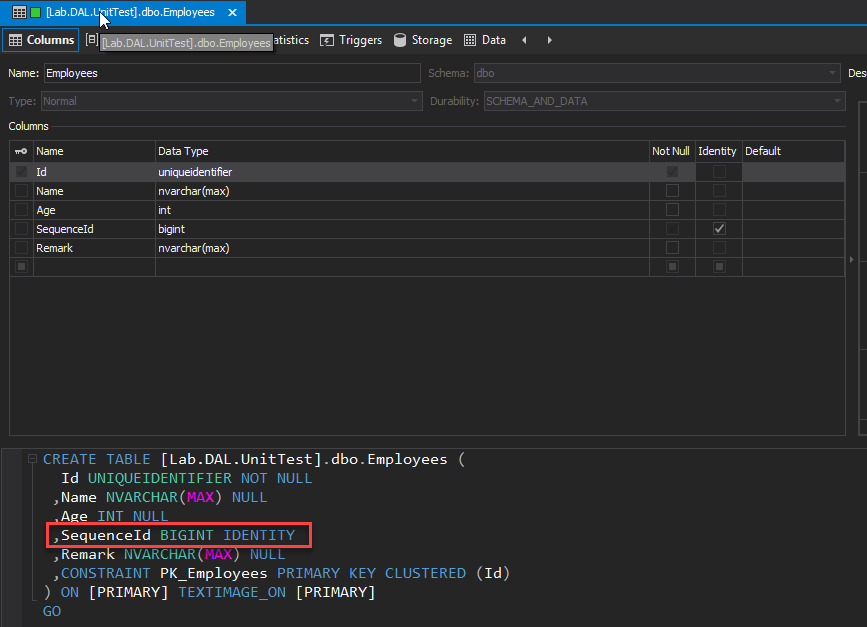Click the Triggers tab icon

click(x=327, y=40)
